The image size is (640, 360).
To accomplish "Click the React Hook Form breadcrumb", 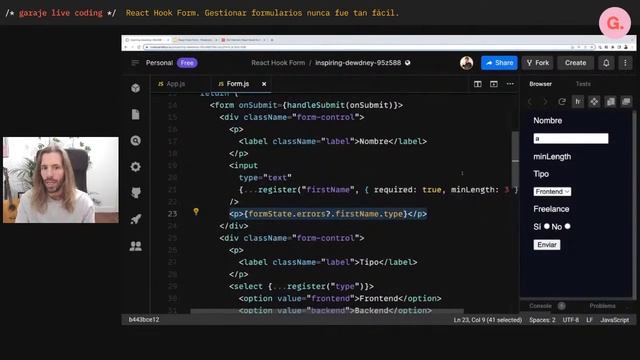I will 278,63.
